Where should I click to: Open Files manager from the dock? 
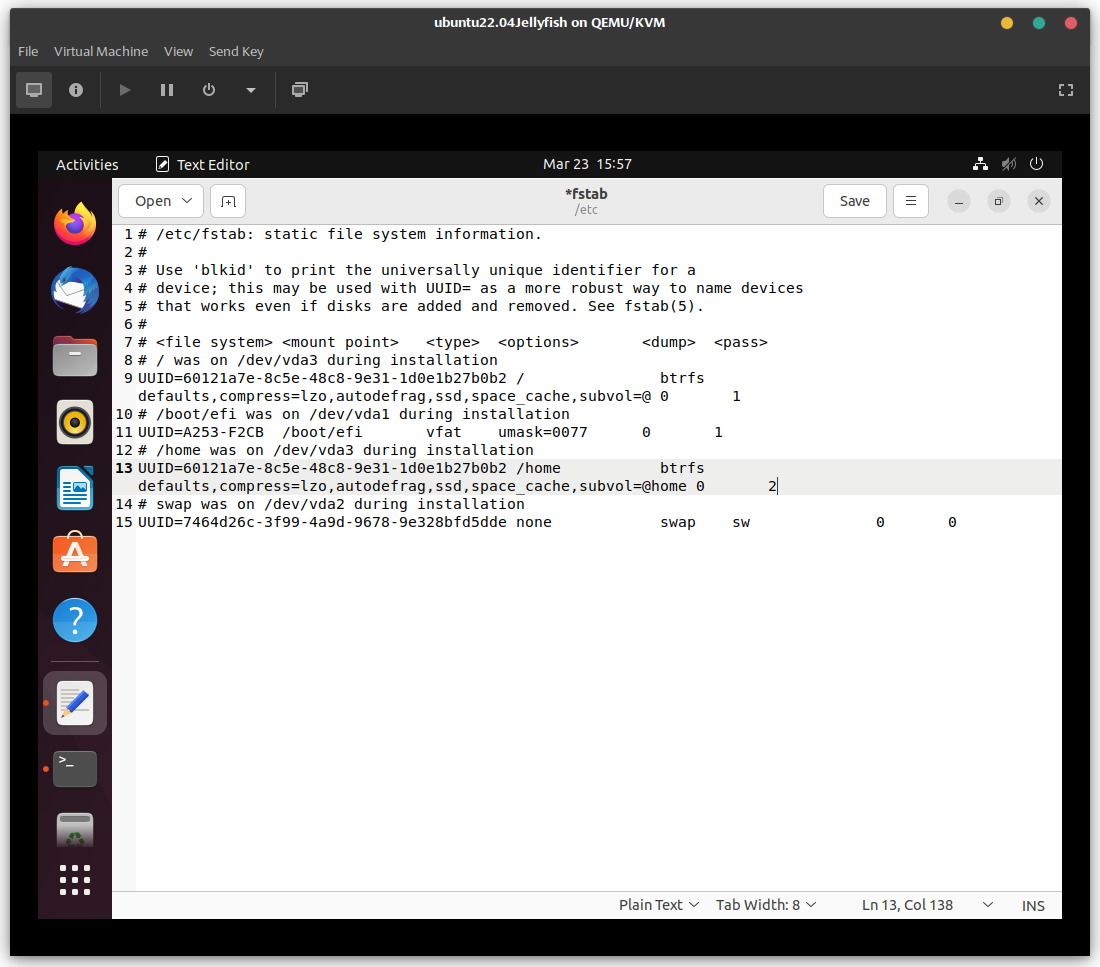click(75, 356)
